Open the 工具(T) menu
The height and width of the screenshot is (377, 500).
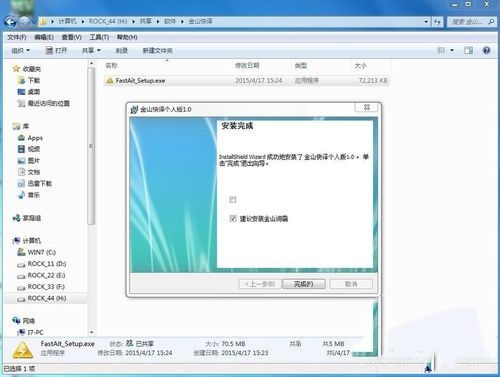point(99,37)
